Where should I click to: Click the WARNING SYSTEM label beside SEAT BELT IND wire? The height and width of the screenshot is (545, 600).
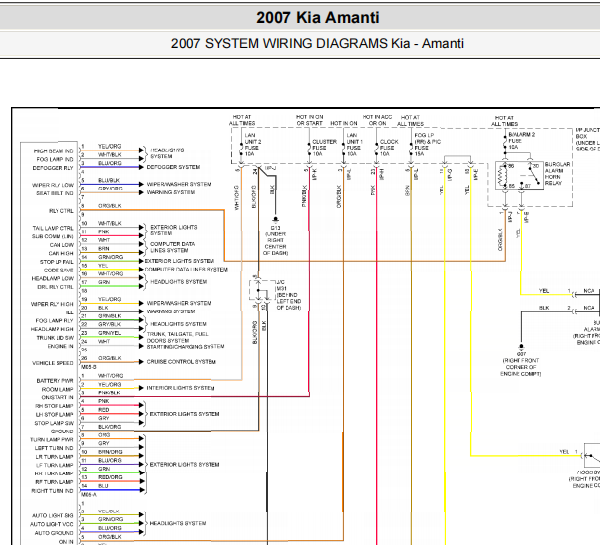click(x=171, y=192)
